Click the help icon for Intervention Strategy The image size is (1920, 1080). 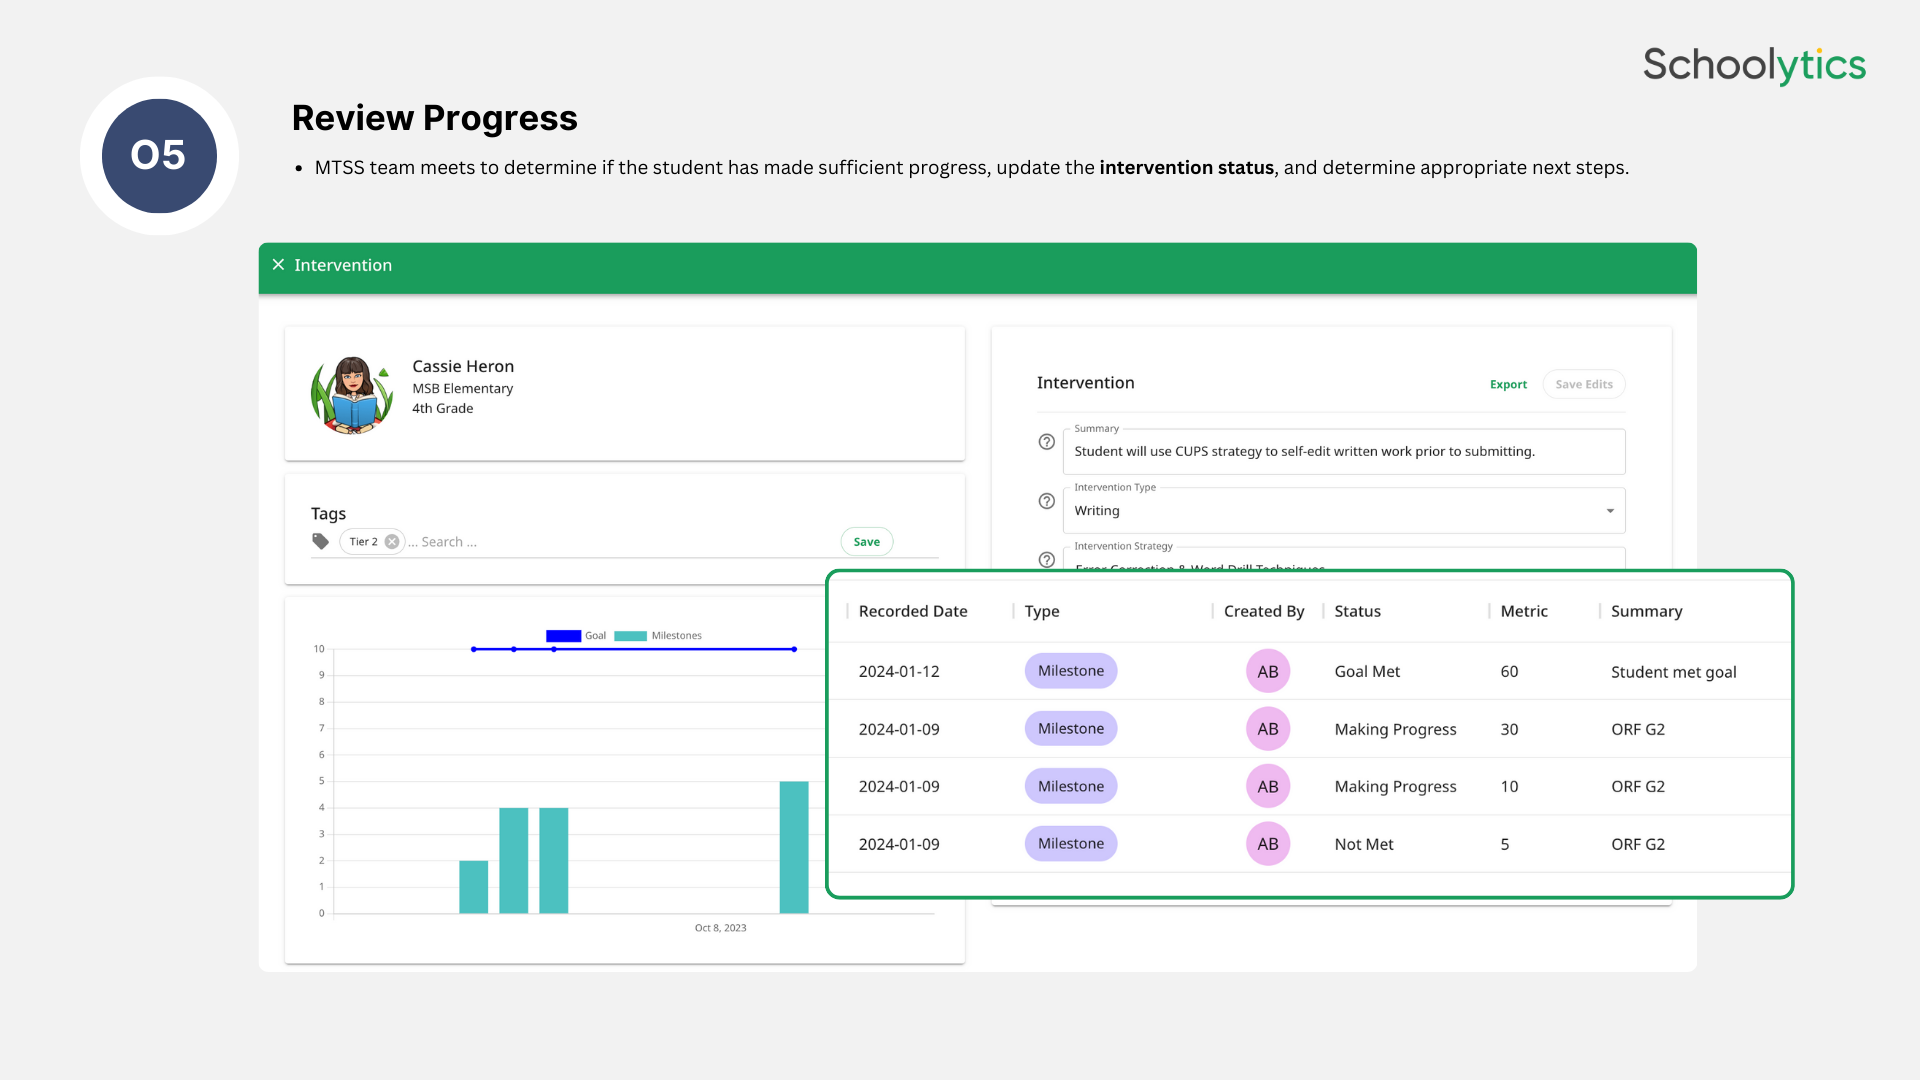pos(1045,560)
